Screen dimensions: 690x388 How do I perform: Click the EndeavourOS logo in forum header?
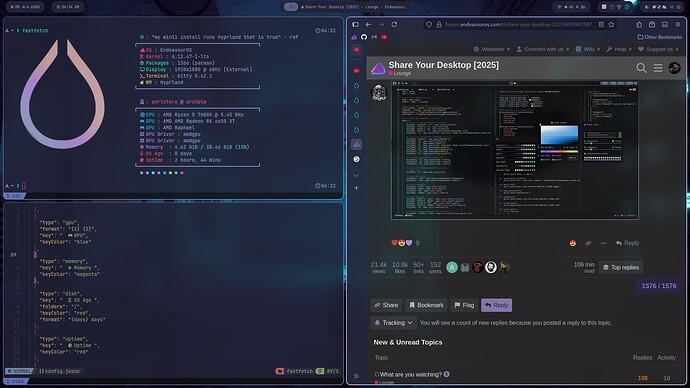tap(378, 68)
